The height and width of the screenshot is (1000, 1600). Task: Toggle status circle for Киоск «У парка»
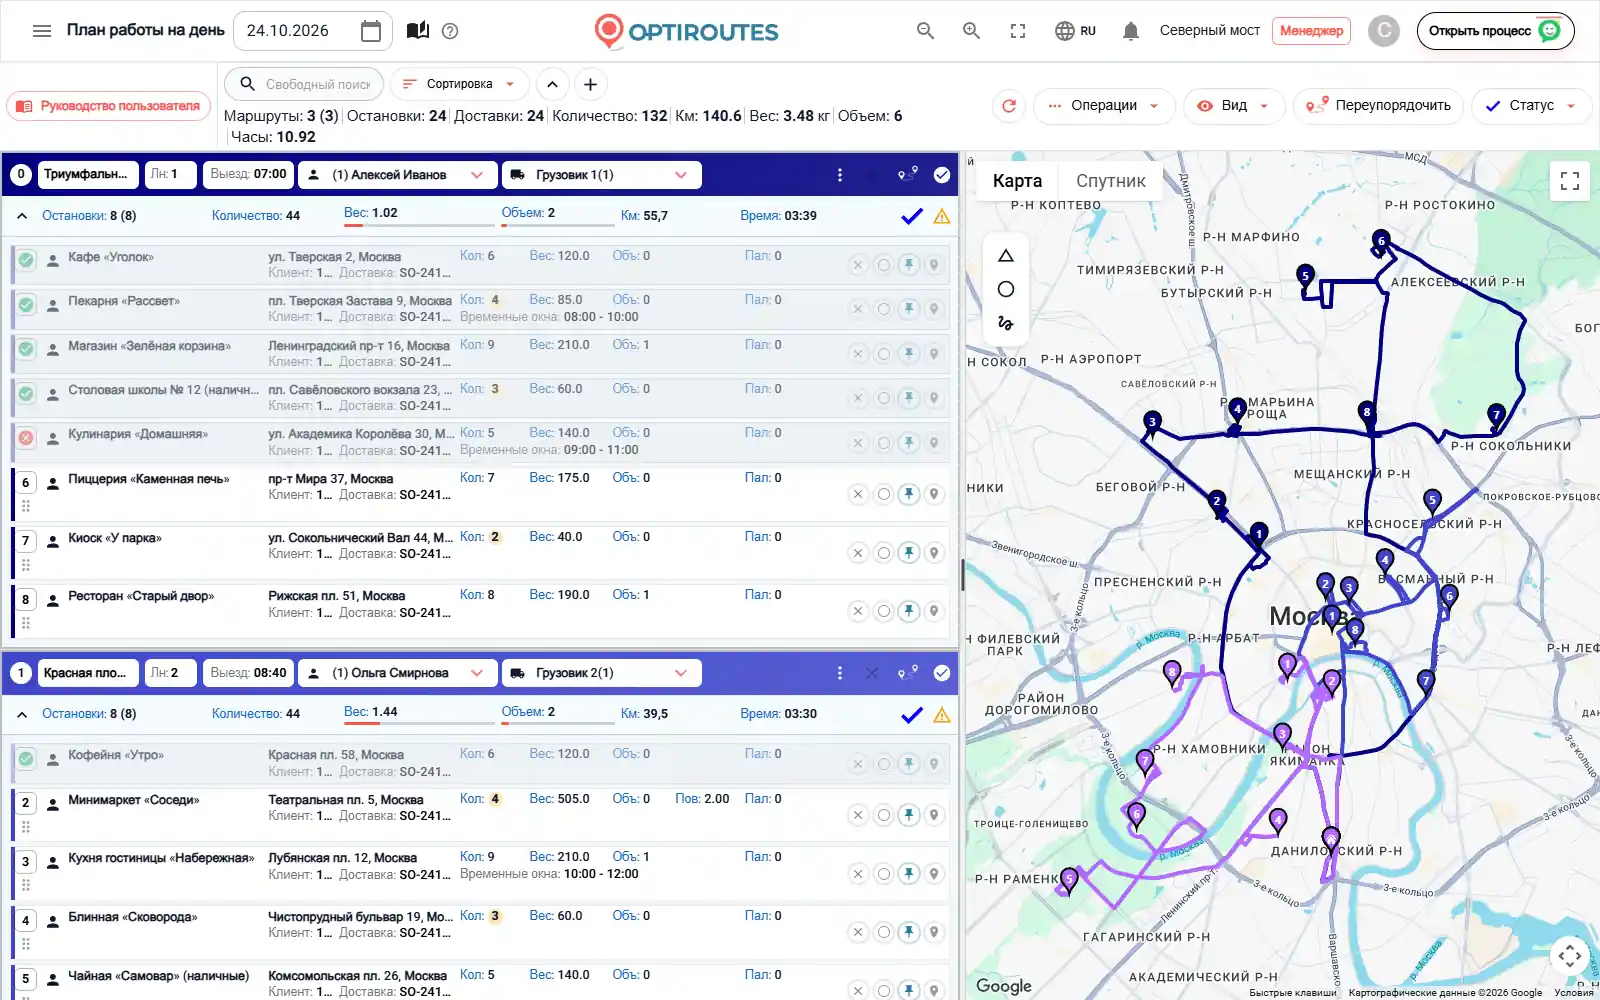tap(884, 553)
